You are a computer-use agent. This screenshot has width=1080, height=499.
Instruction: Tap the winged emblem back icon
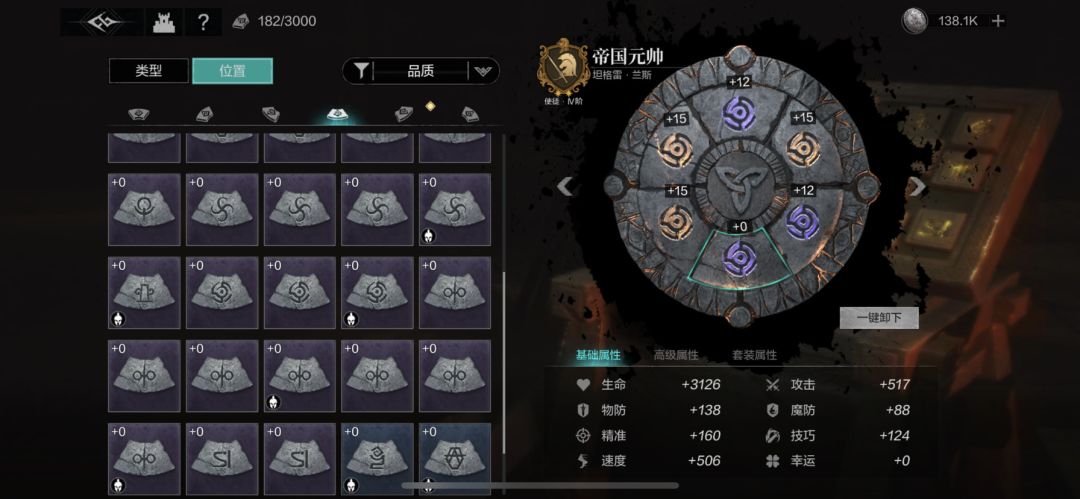pos(104,22)
